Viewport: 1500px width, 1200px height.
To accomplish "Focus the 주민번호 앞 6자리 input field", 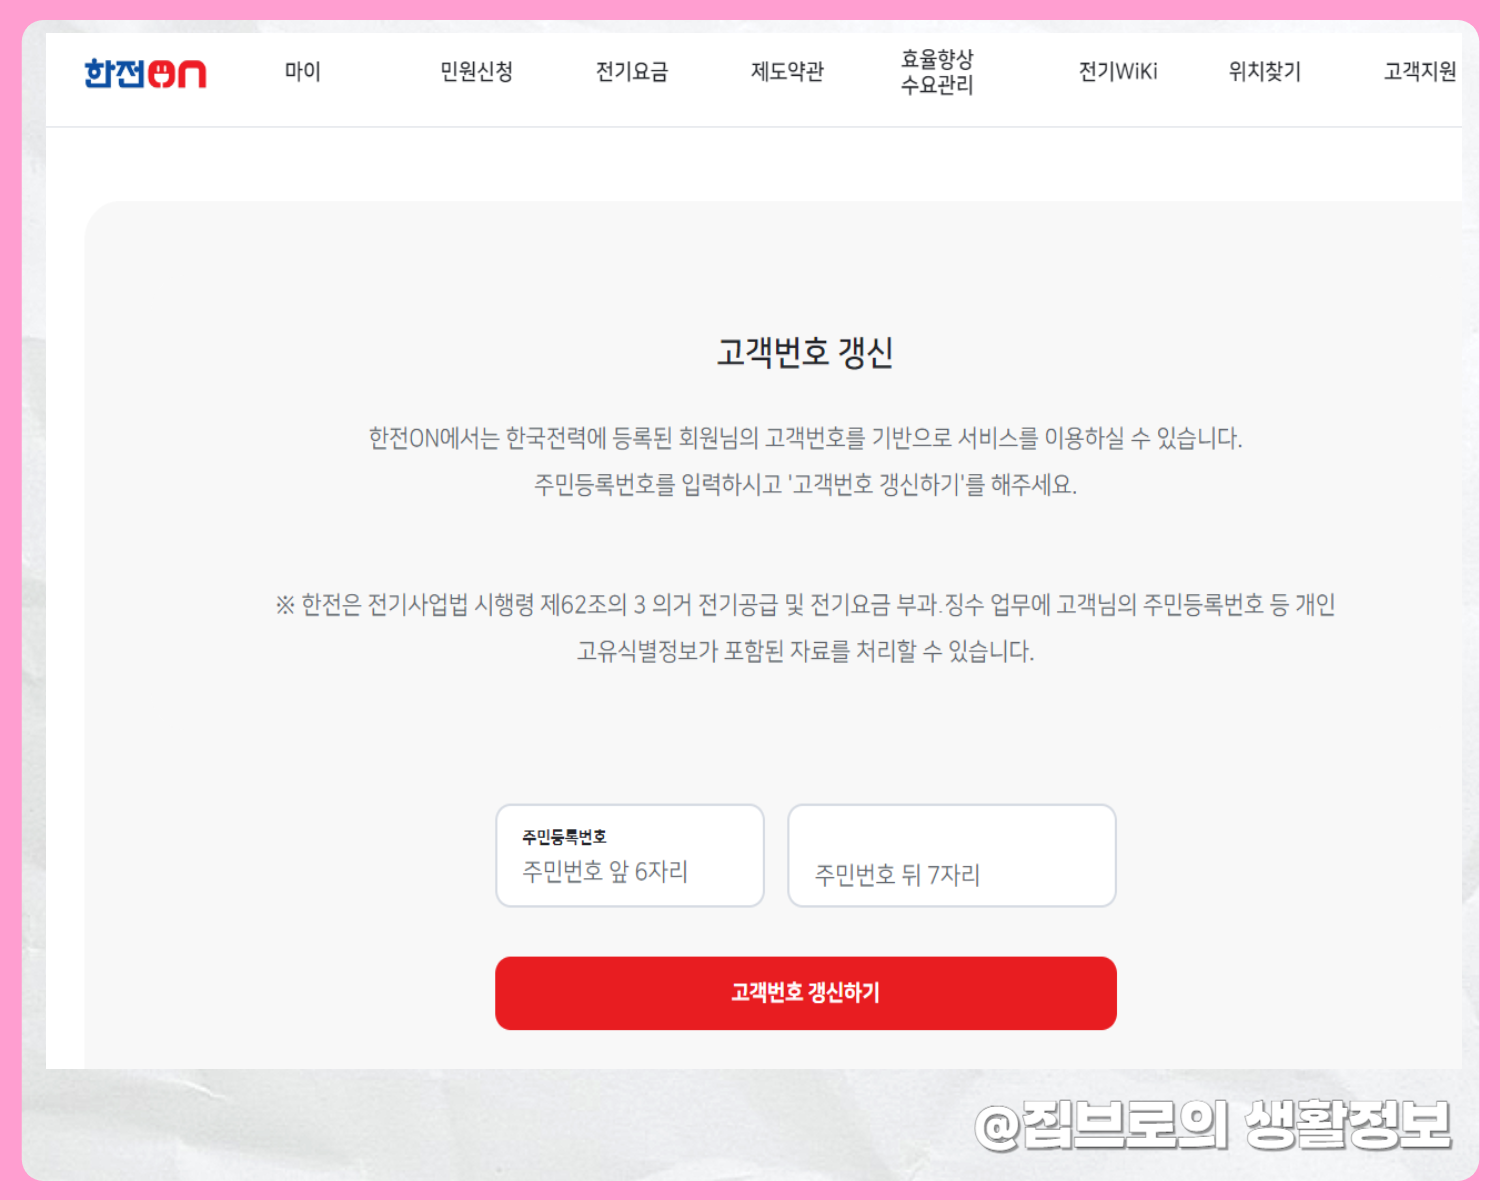I will coord(630,856).
